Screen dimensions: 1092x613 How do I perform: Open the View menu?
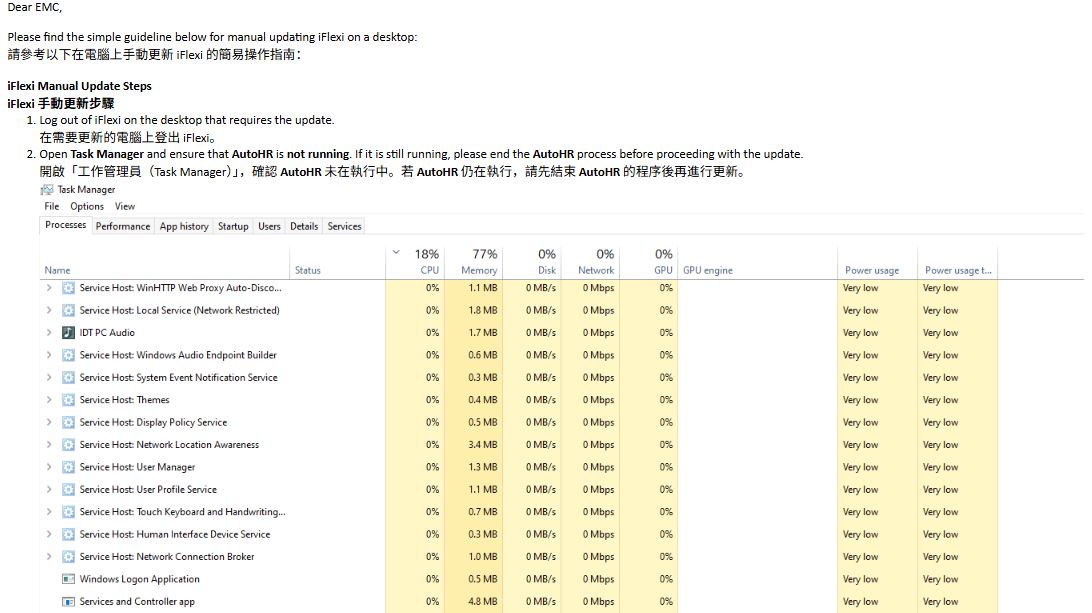tap(125, 206)
